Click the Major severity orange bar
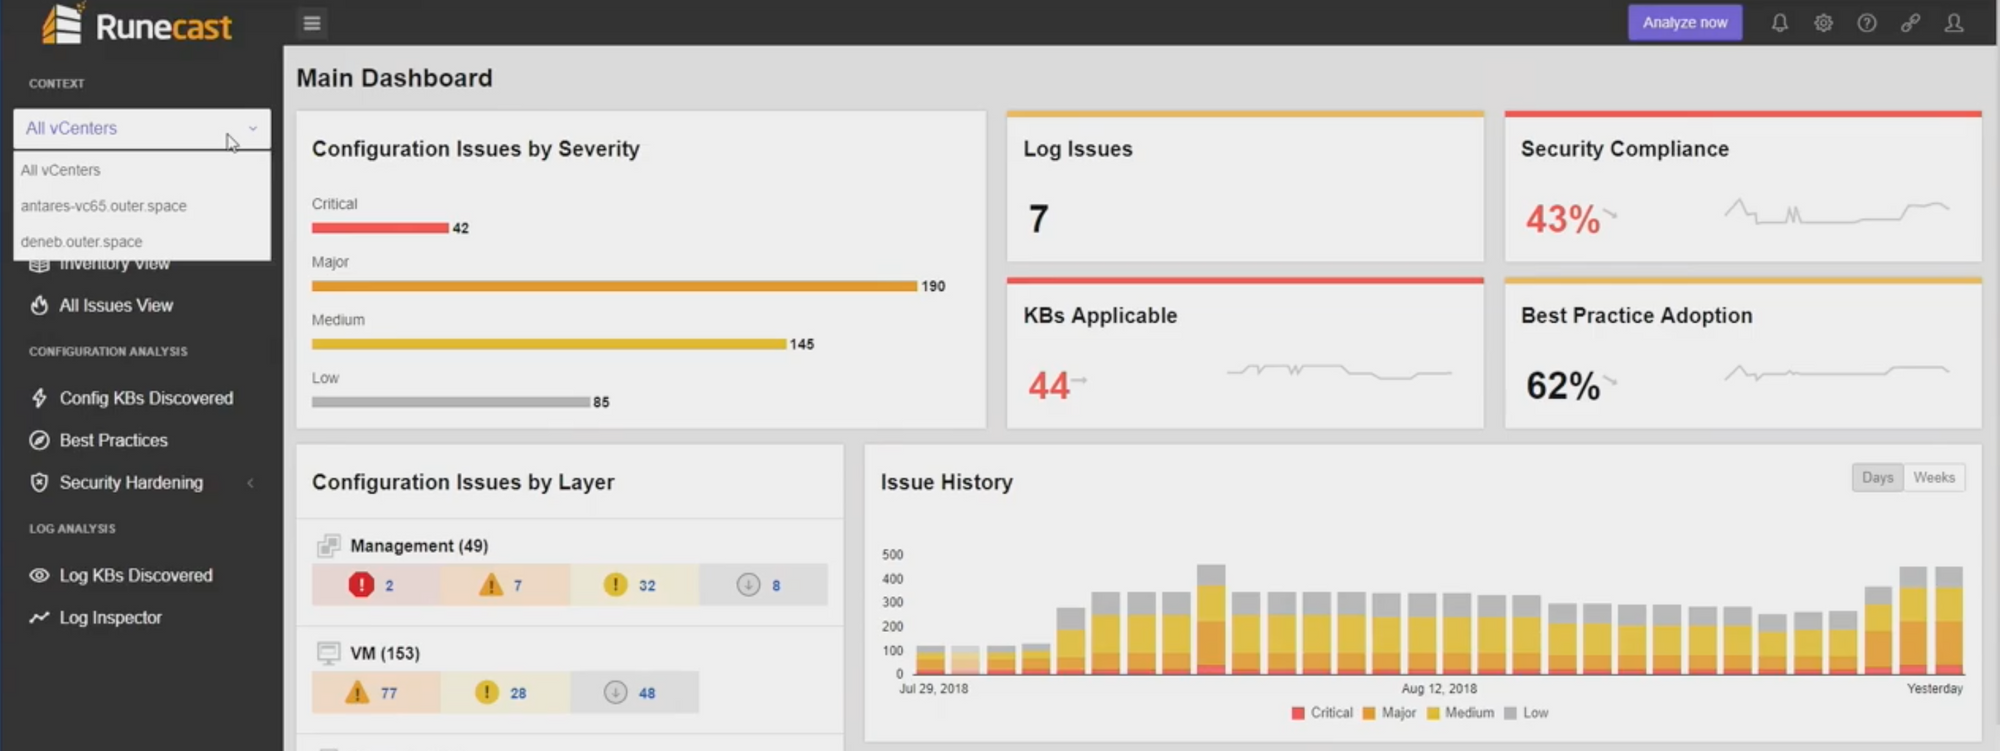The height and width of the screenshot is (751, 2000). (x=614, y=286)
